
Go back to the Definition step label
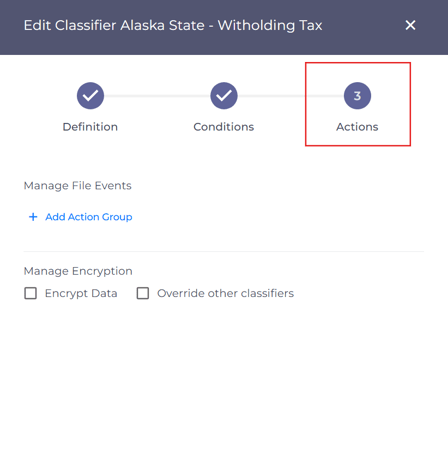90,127
